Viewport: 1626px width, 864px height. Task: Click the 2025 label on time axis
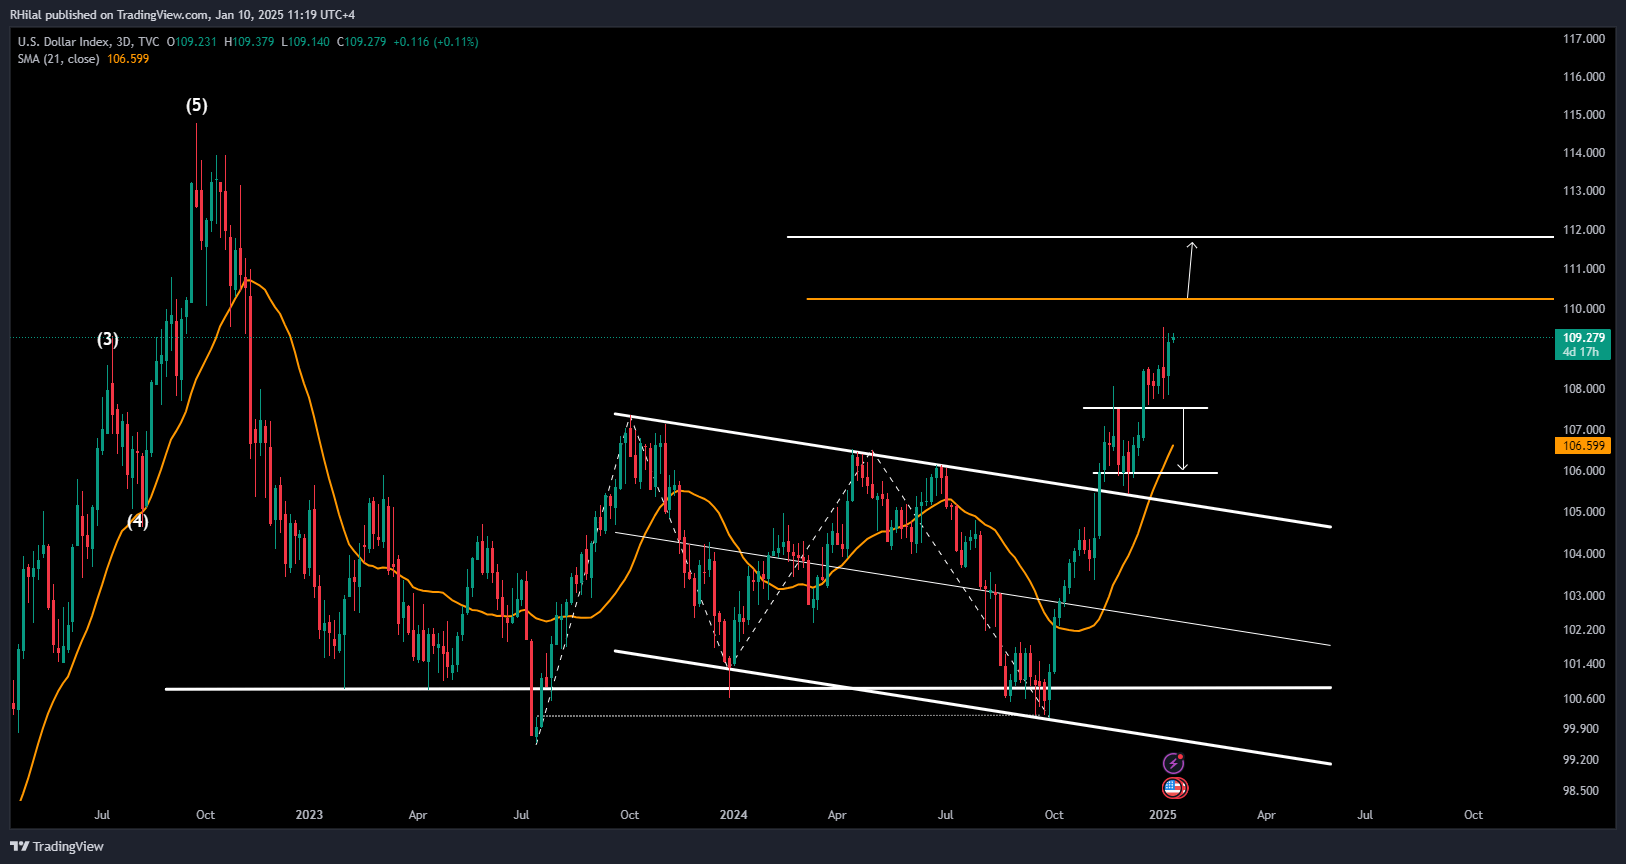click(1162, 815)
